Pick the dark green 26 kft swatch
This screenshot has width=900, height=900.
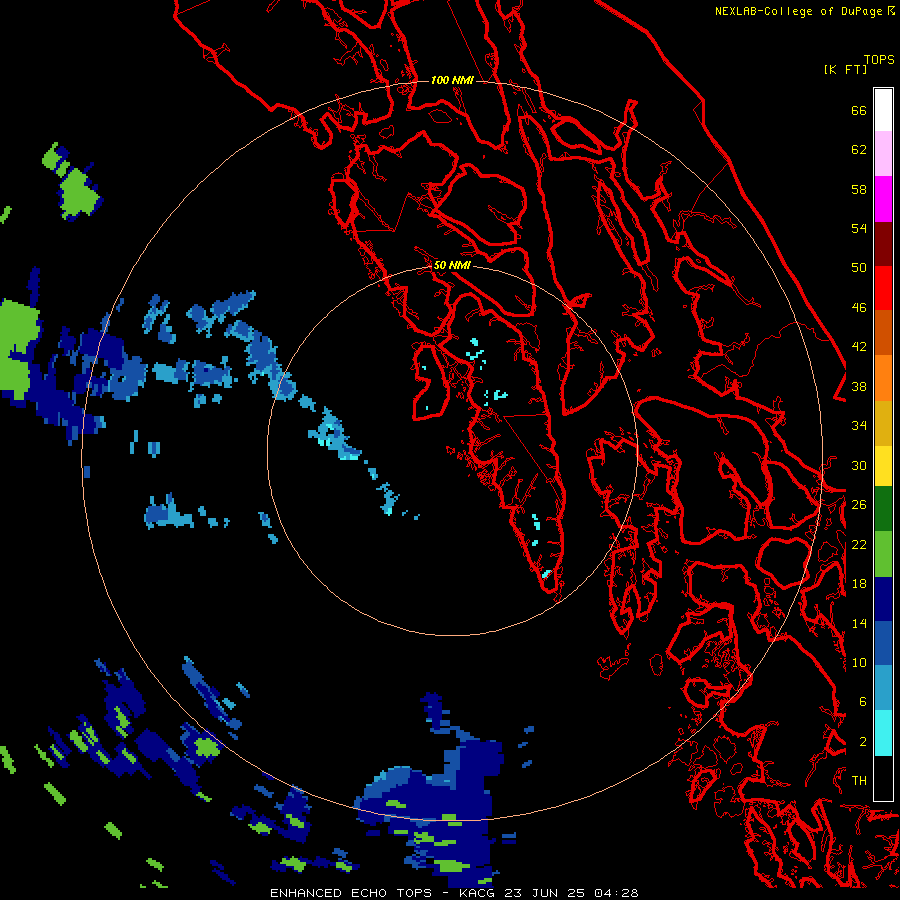[883, 509]
